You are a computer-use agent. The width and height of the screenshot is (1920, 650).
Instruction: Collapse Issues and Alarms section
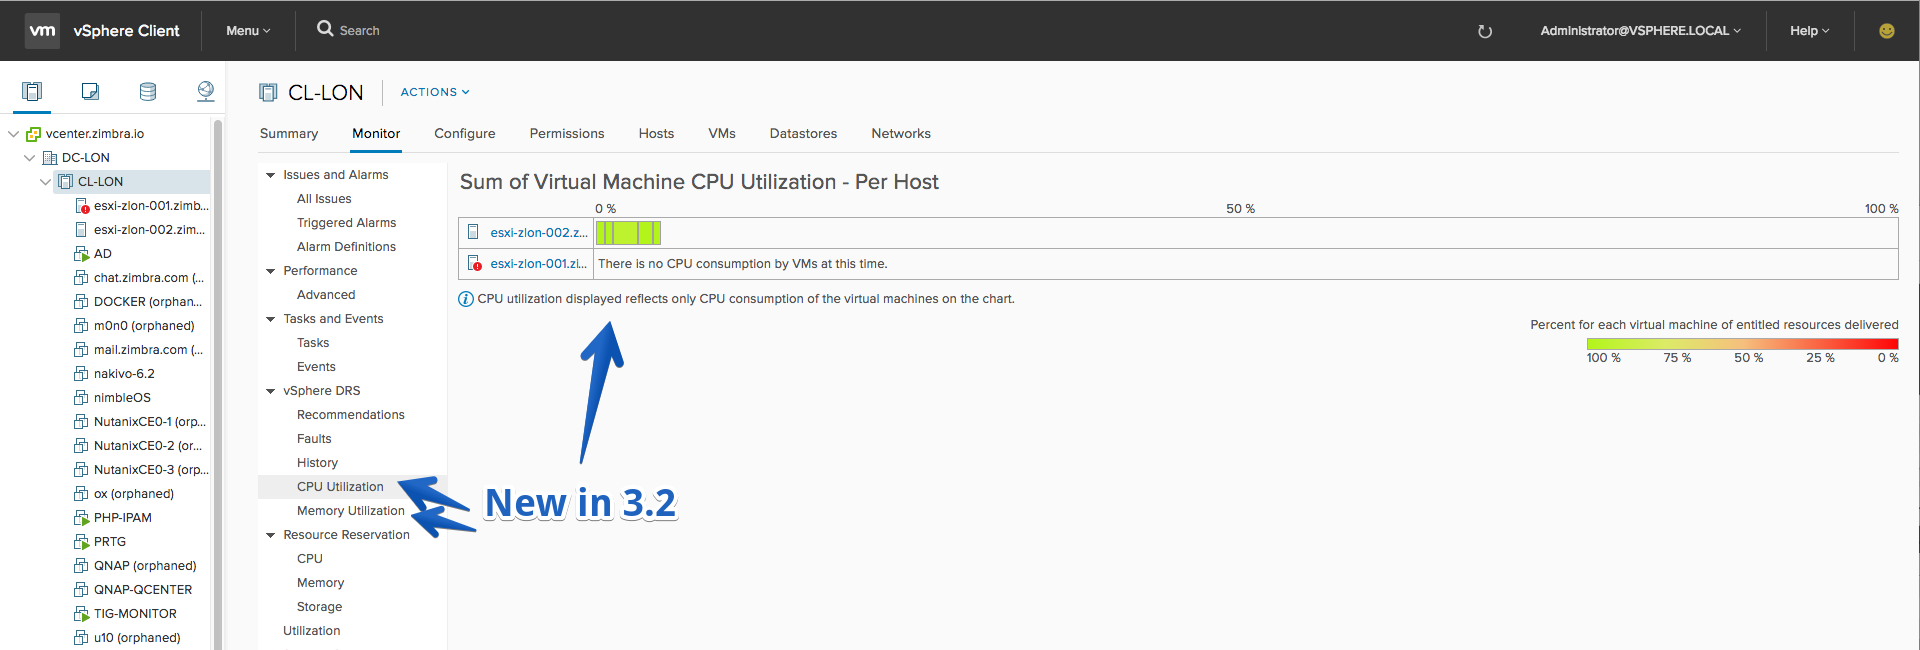(270, 175)
